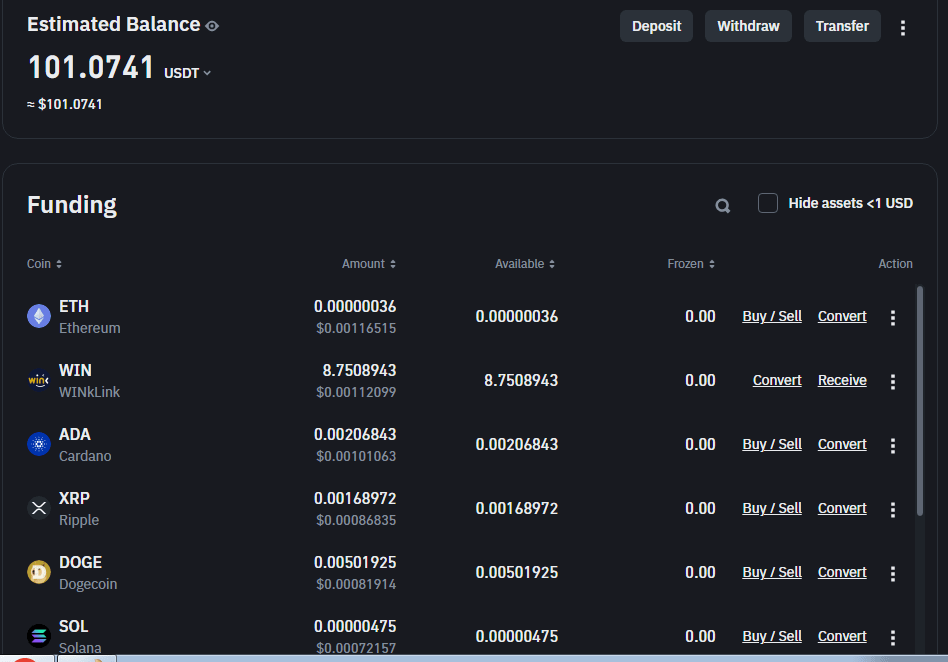Click the Cardano coin icon
948x662 pixels.
coord(39,444)
